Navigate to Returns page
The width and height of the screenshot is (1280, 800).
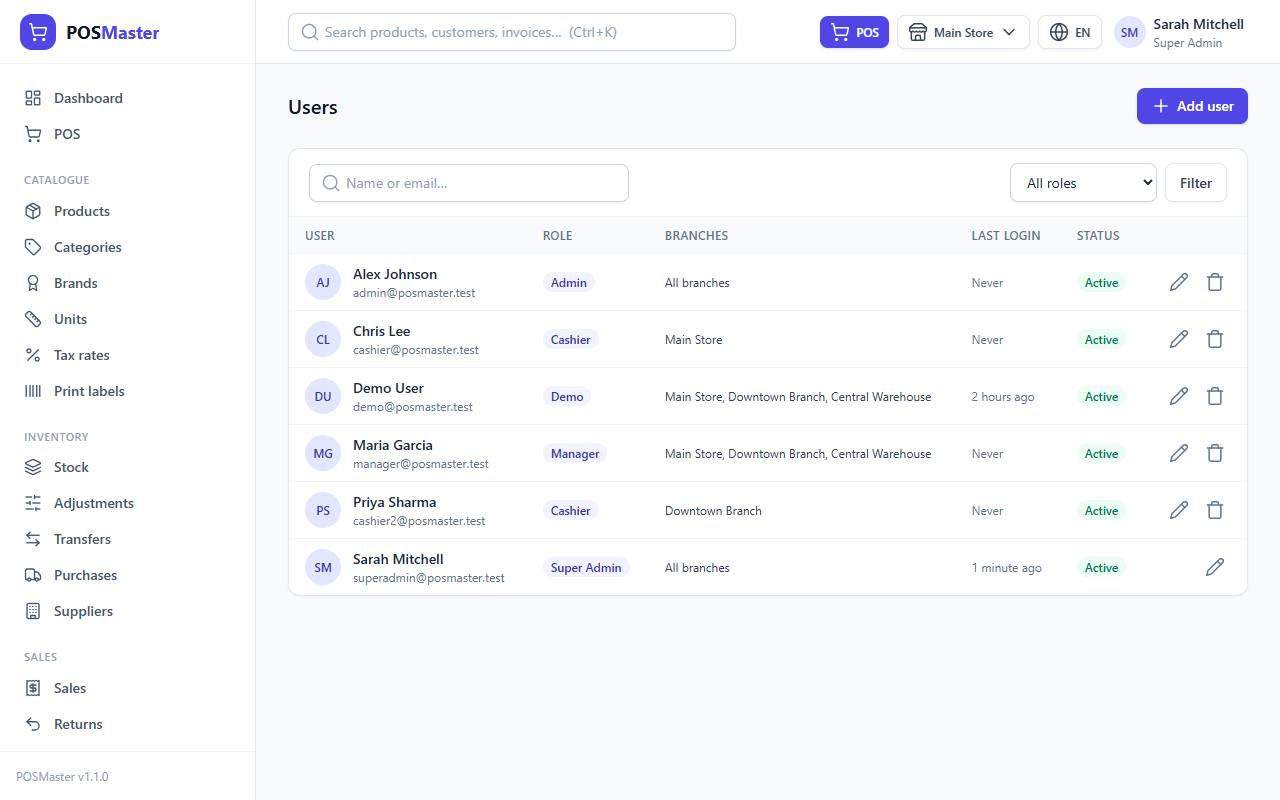tap(127, 724)
